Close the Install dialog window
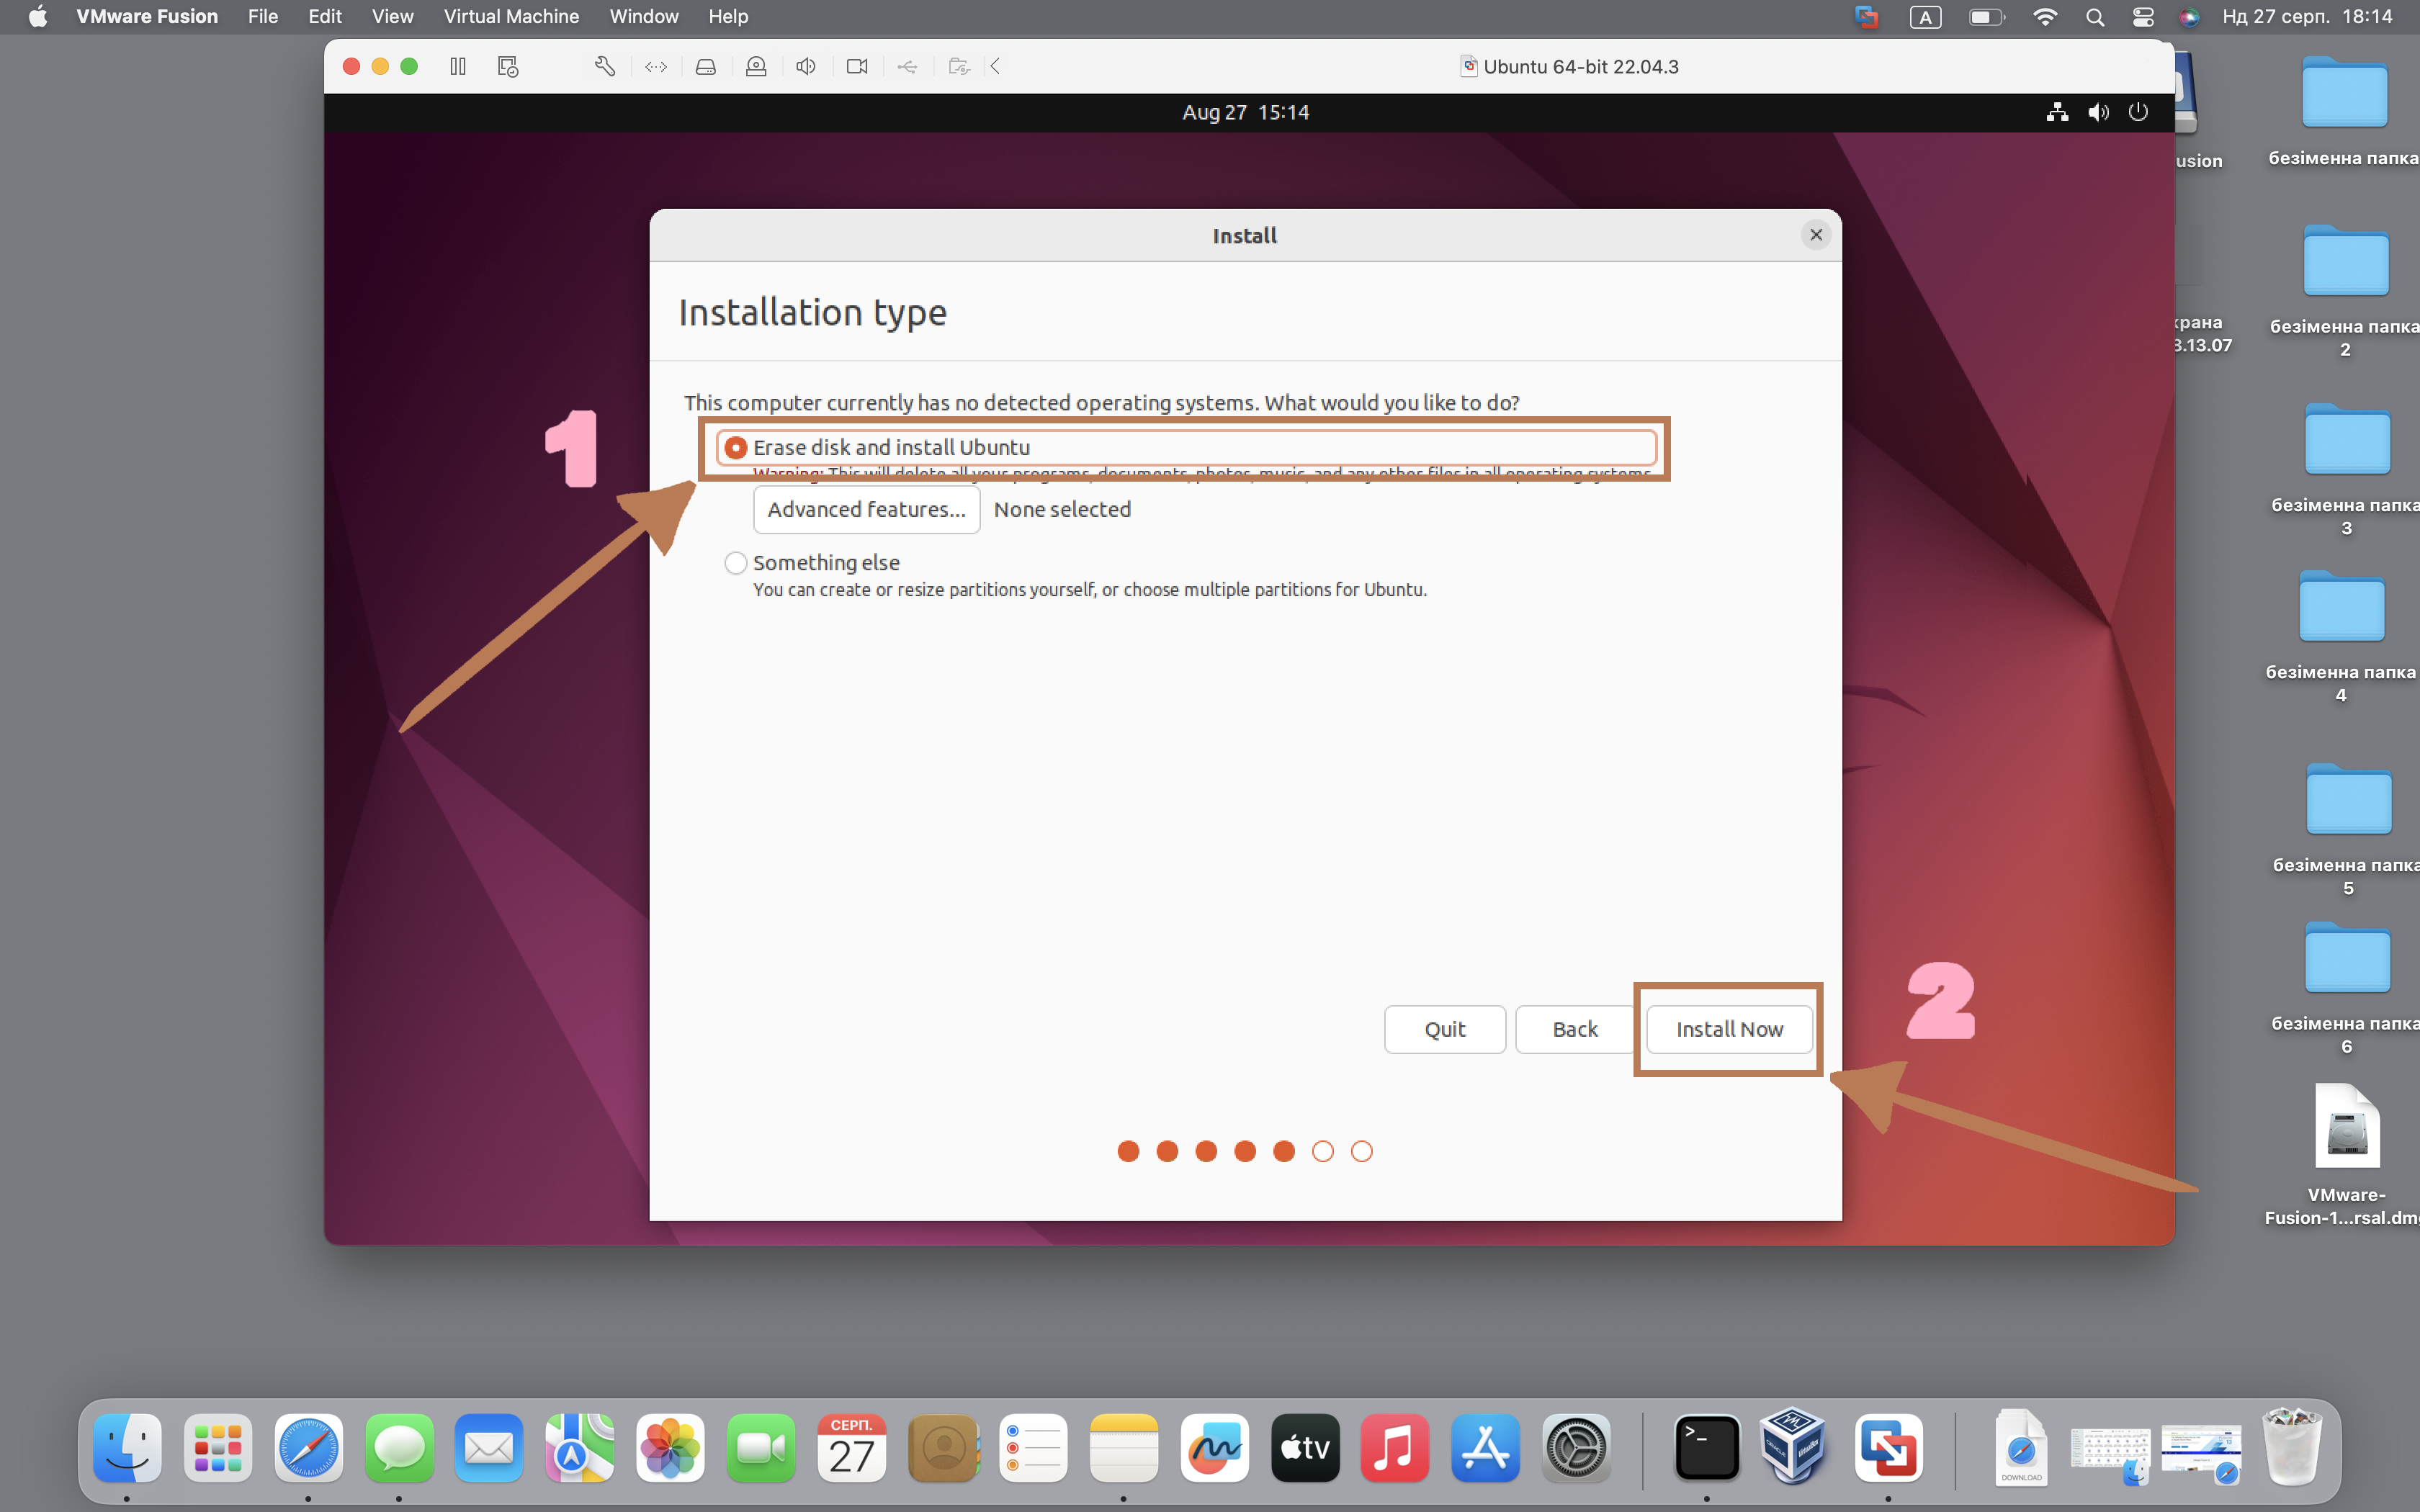The width and height of the screenshot is (2420, 1512). (x=1816, y=235)
